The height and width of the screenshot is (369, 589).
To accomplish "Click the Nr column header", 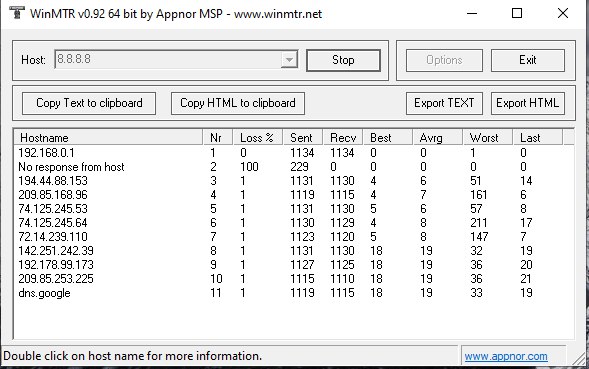I will [218, 138].
